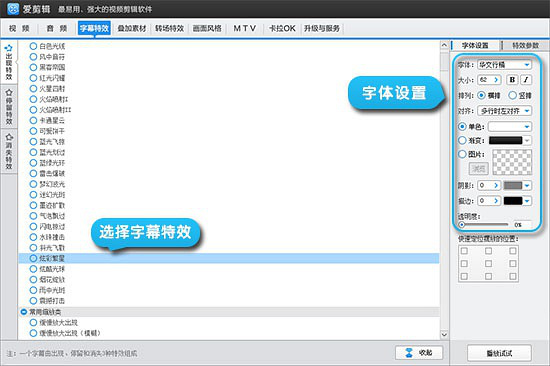Open the 卡拉OK tab

282,28
